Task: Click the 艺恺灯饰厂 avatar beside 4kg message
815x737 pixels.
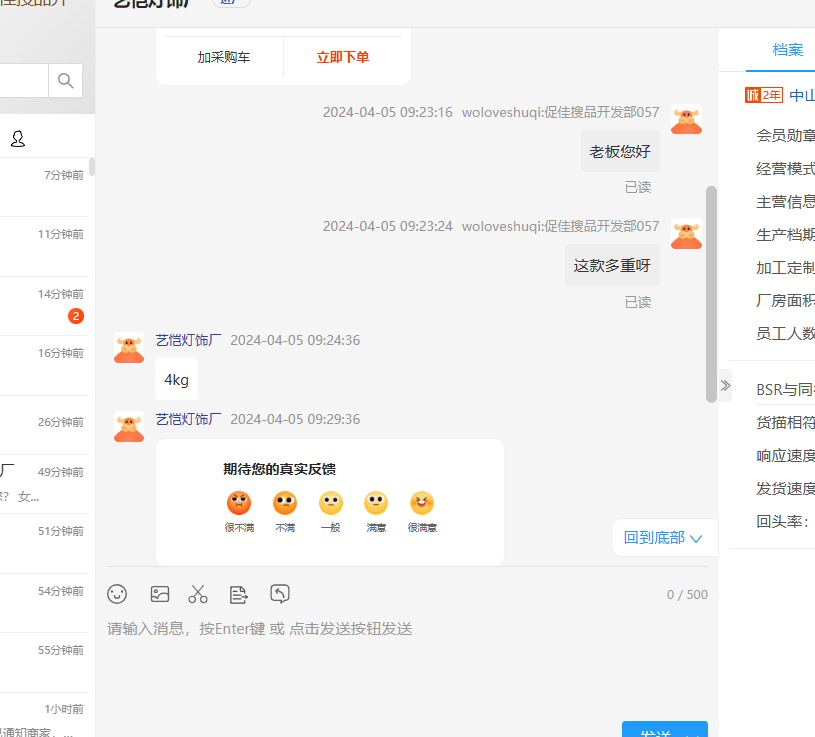Action: tap(129, 348)
